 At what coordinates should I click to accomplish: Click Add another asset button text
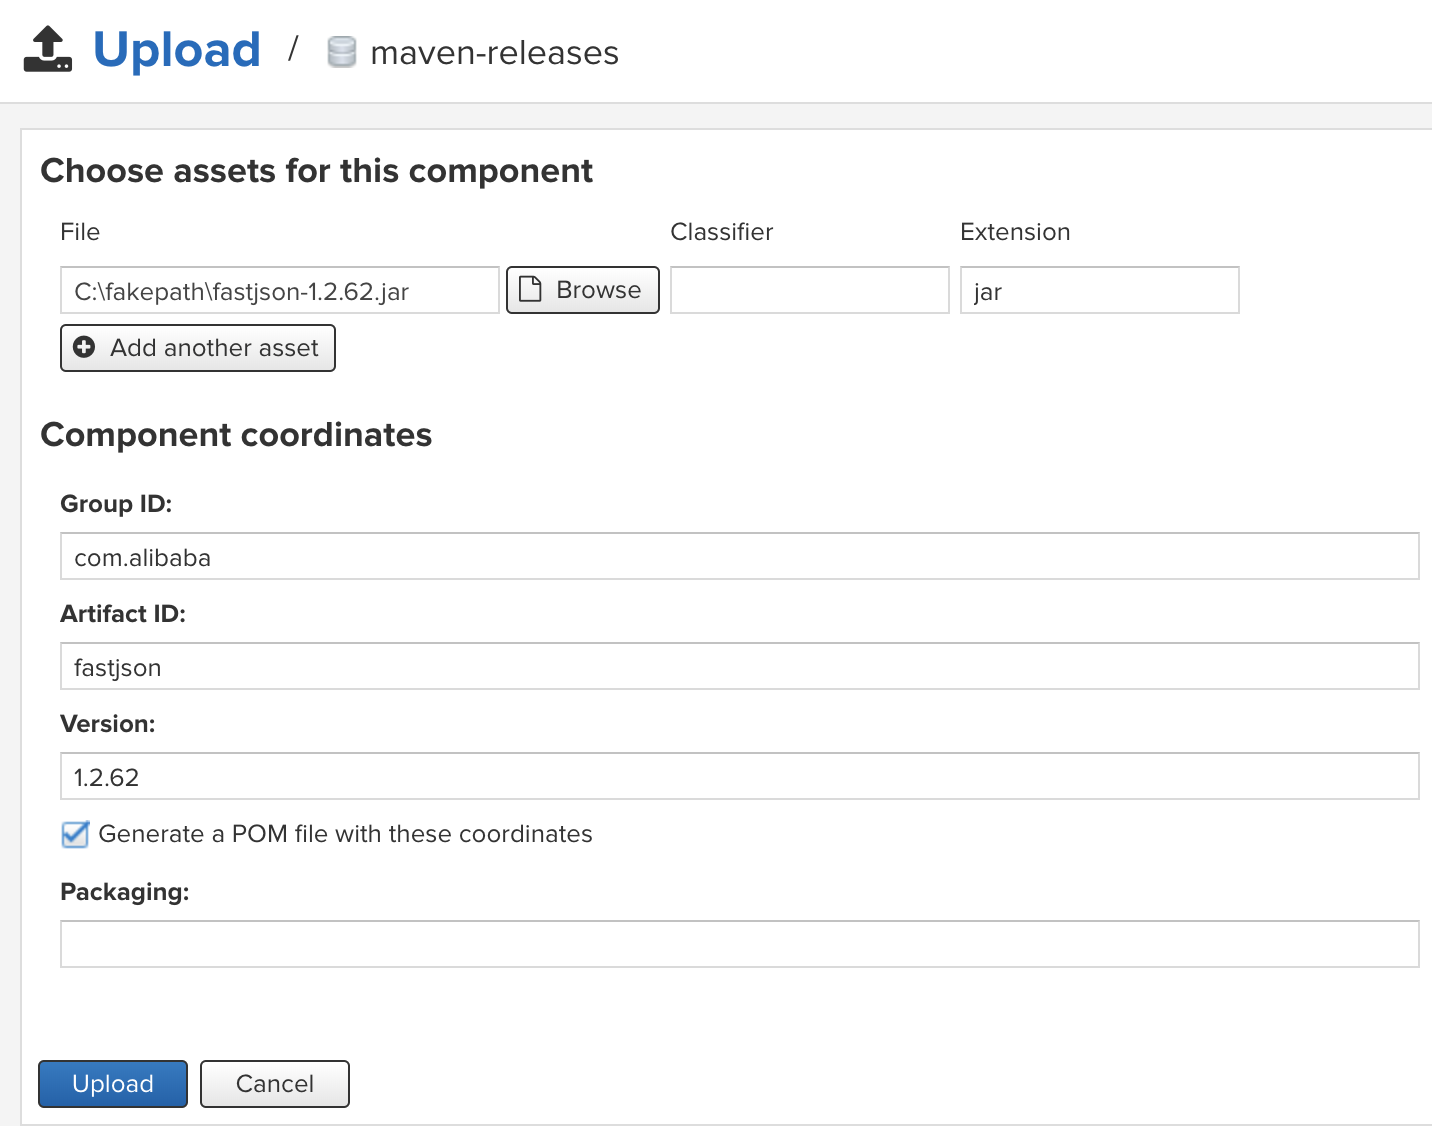pyautogui.click(x=214, y=348)
